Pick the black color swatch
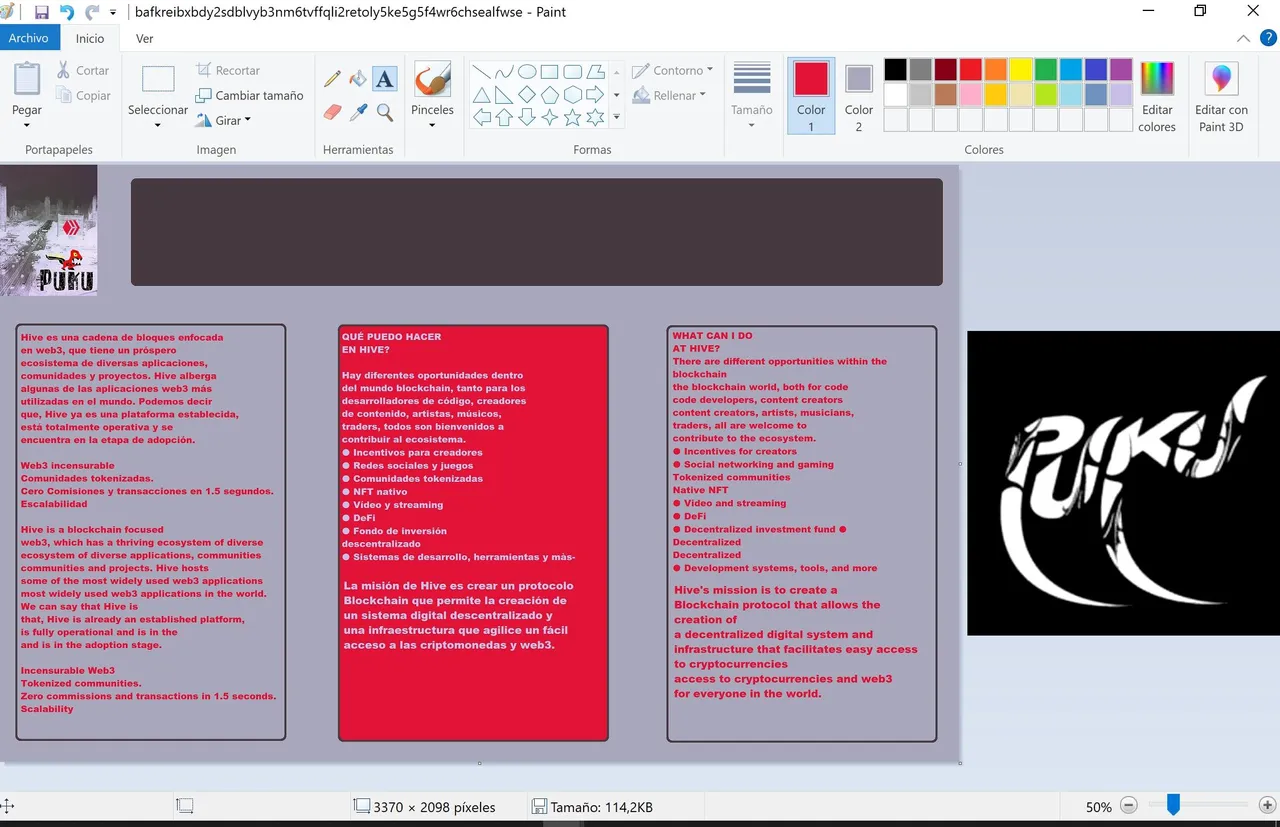This screenshot has height=827, width=1280. [896, 70]
